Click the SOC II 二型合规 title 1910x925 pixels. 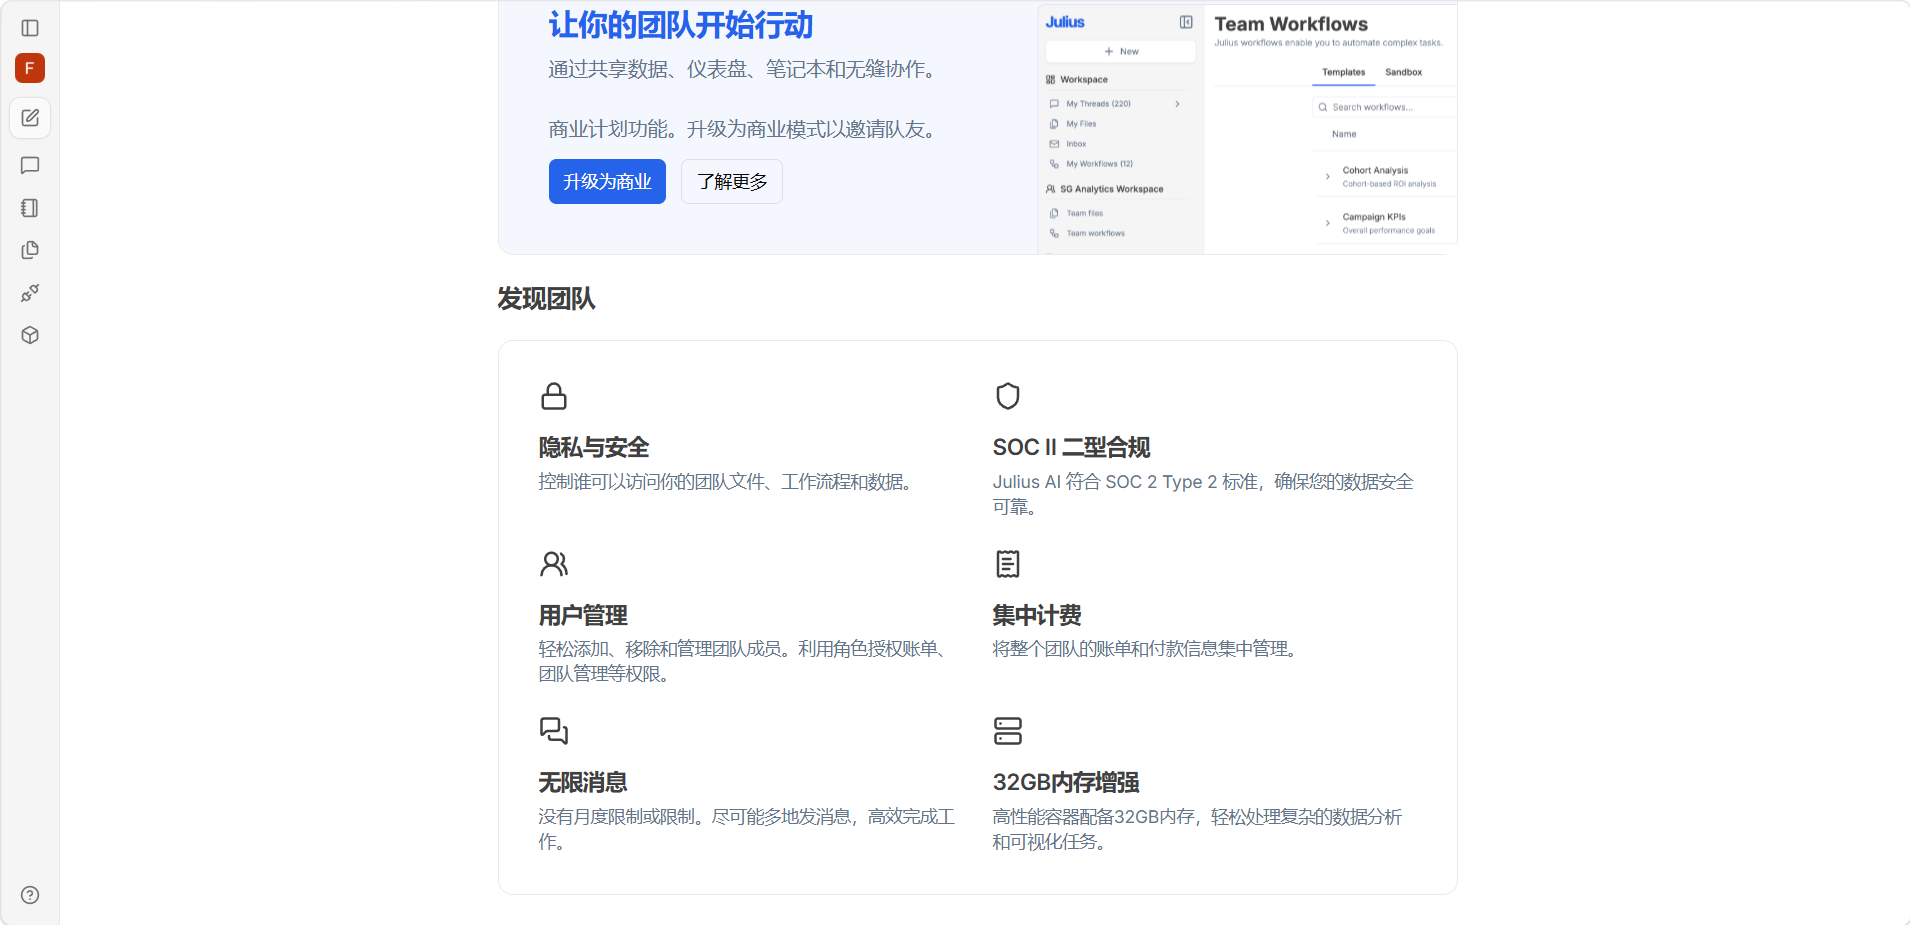(x=1071, y=447)
